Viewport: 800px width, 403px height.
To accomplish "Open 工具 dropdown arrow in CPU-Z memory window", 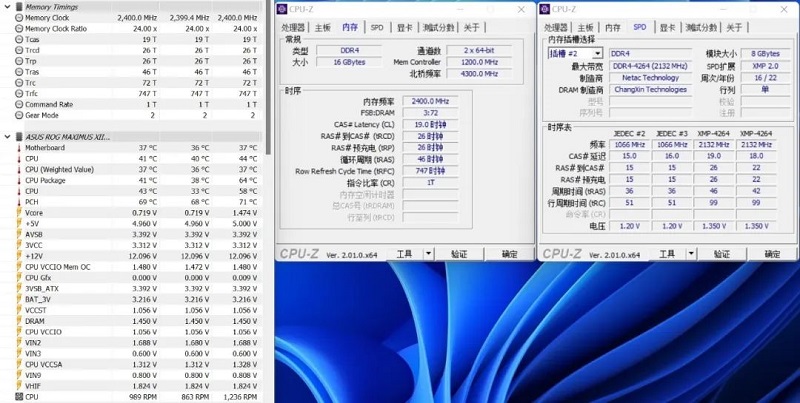I will (x=429, y=254).
